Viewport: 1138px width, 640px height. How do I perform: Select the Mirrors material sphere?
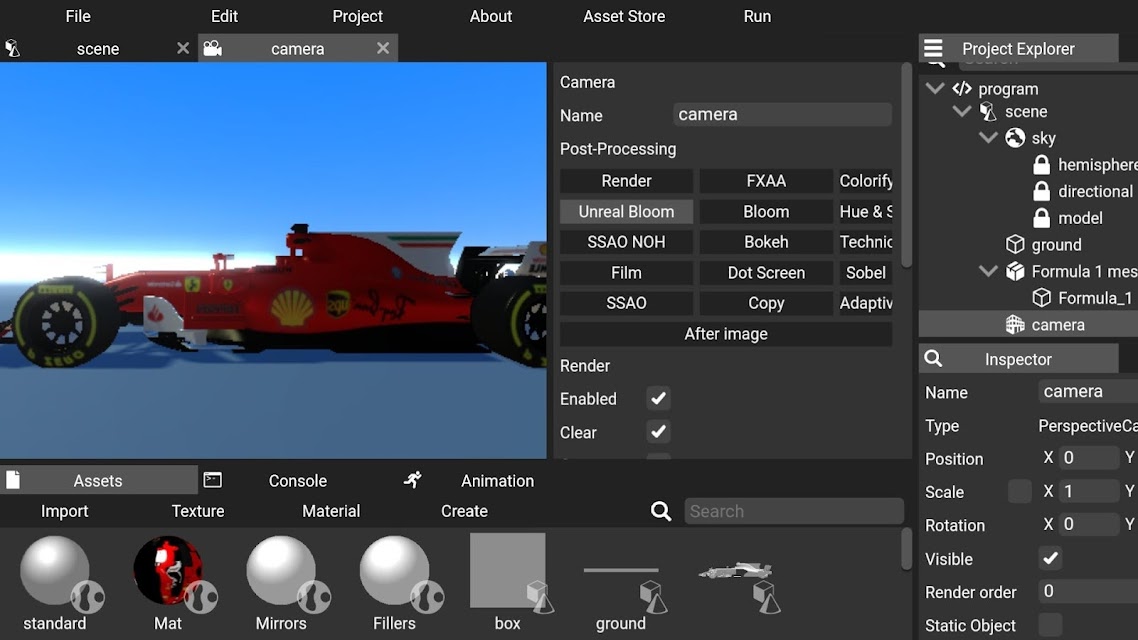click(x=282, y=570)
